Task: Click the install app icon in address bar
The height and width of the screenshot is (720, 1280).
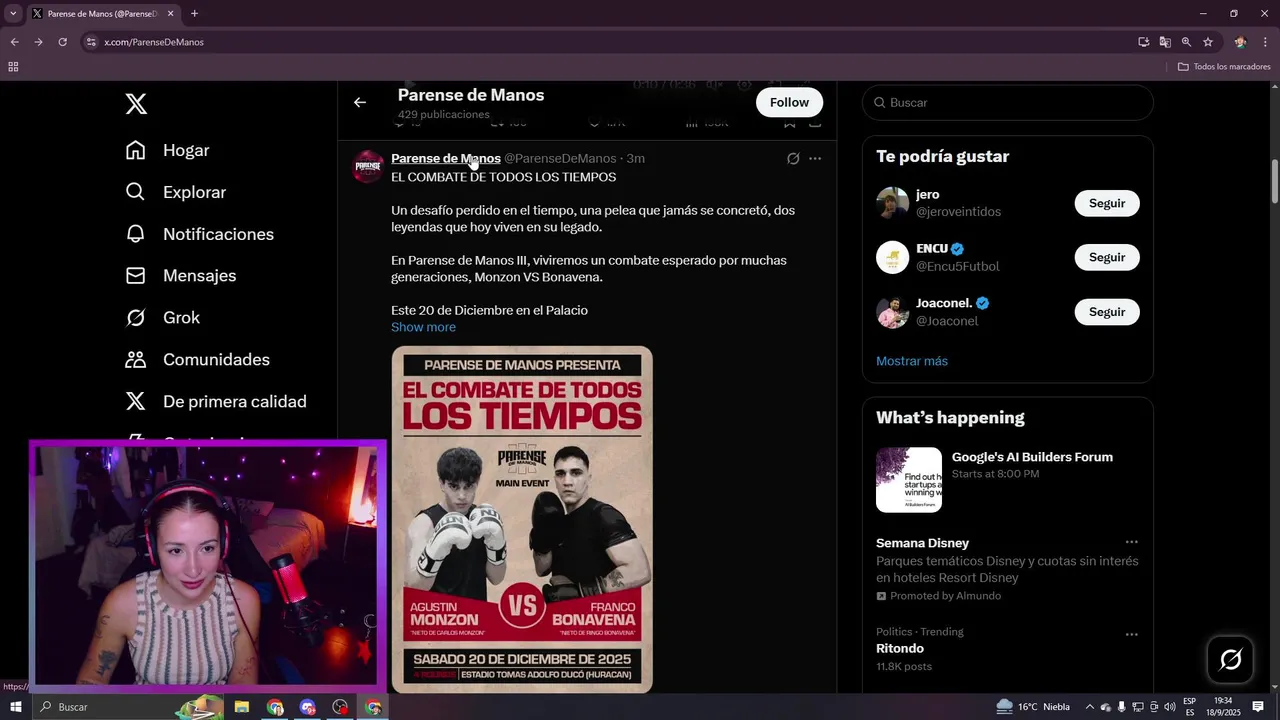Action: pyautogui.click(x=1143, y=42)
